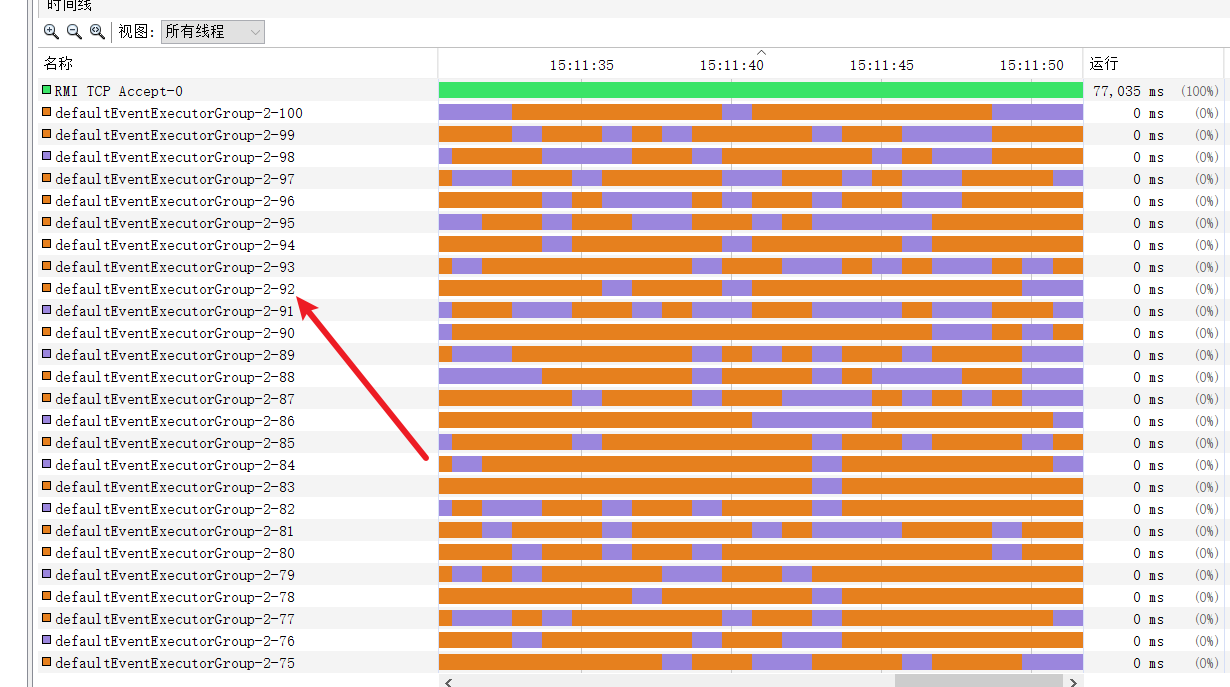Image resolution: width=1230 pixels, height=687 pixels.
Task: Click green state icon of RMI TCP Accept-0
Action: (x=46, y=90)
